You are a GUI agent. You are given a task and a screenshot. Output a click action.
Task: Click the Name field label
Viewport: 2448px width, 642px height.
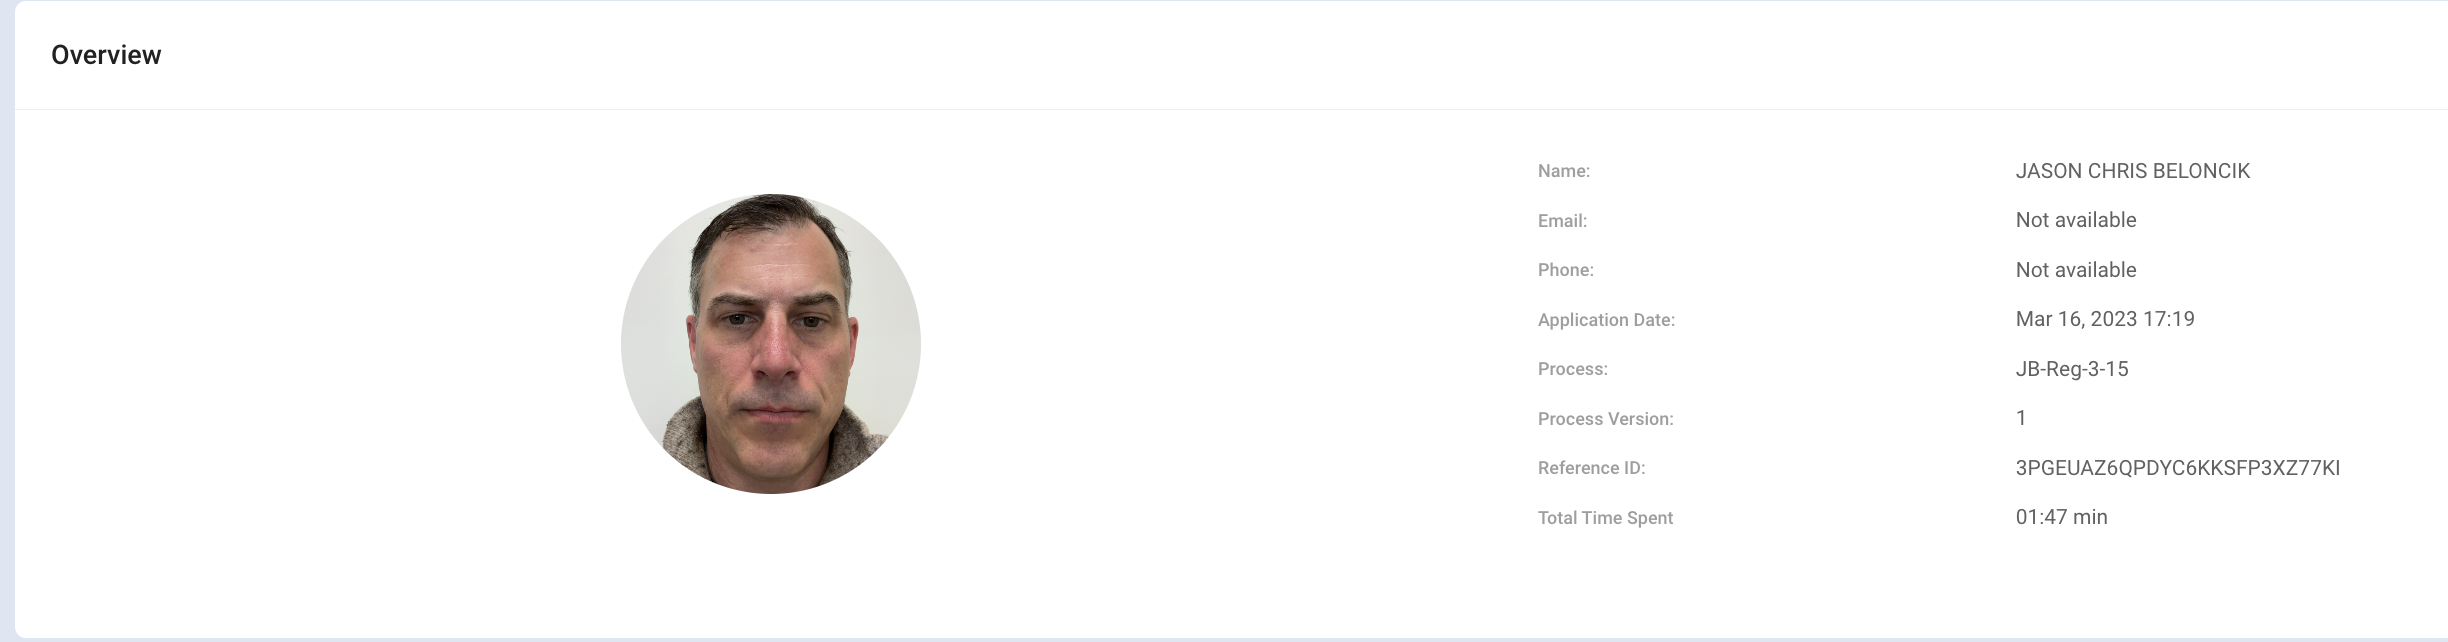[1563, 171]
